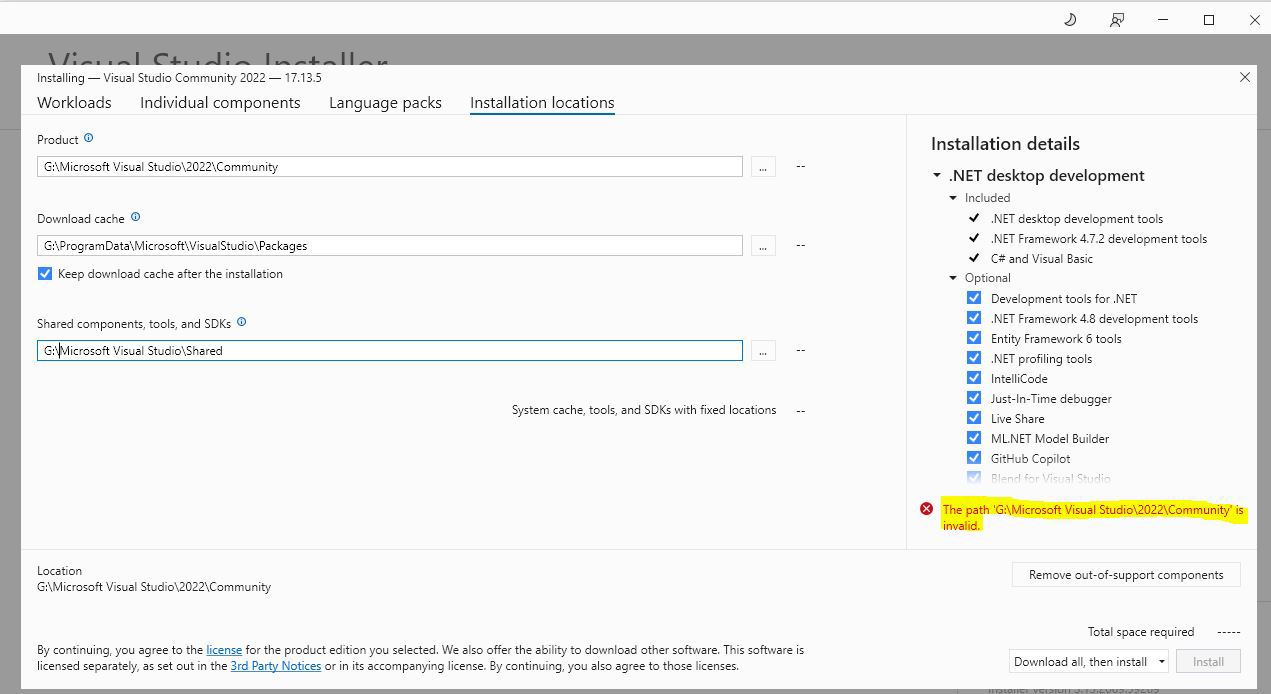Click the red error icon
Screen dimensions: 1271x694
(x=926, y=509)
